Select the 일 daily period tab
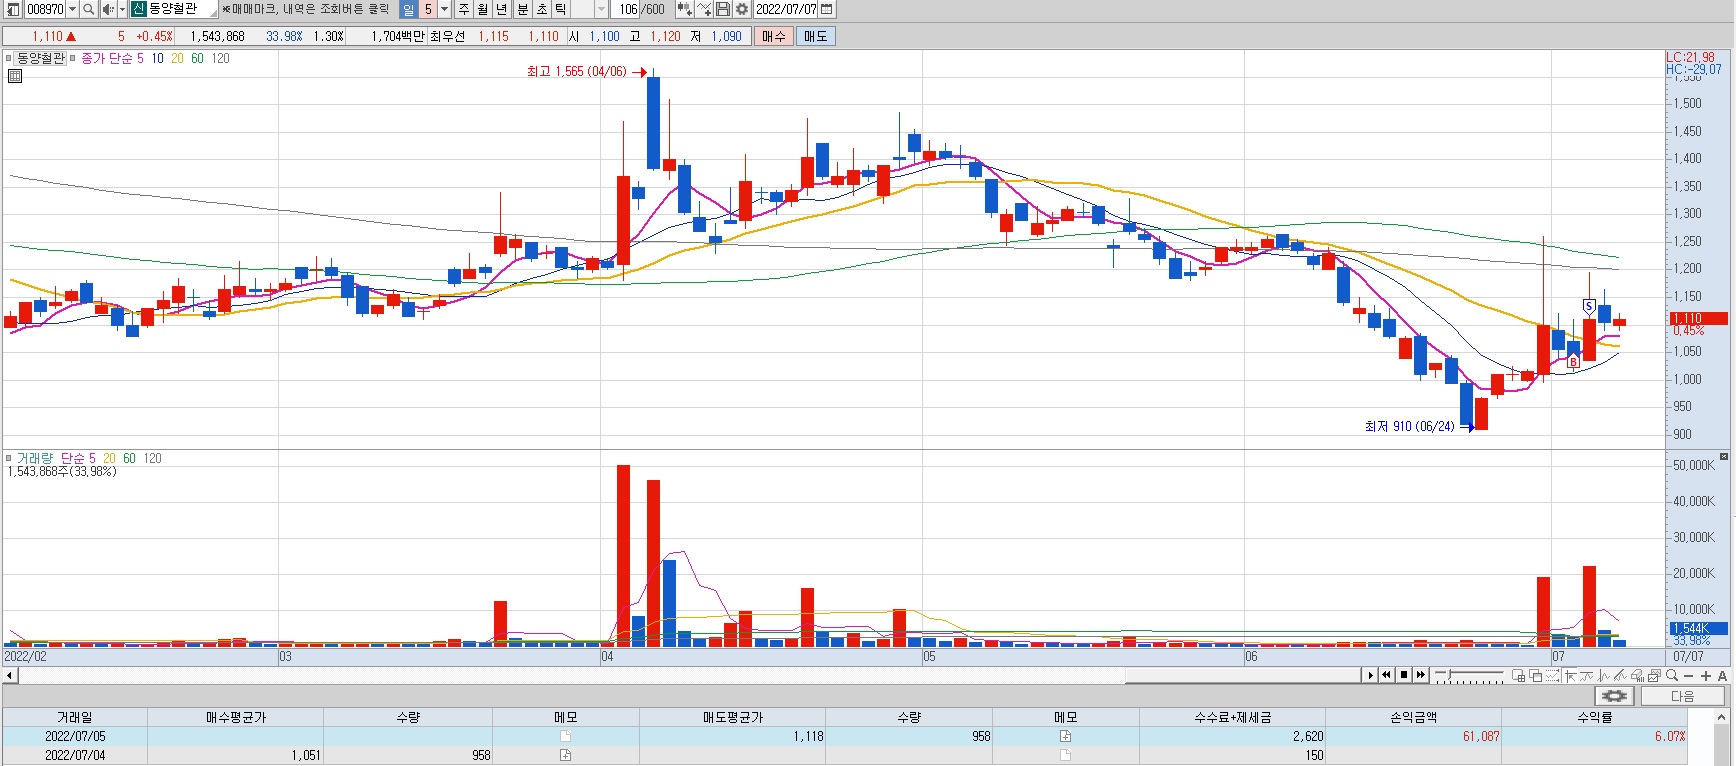1736x766 pixels. [x=408, y=9]
